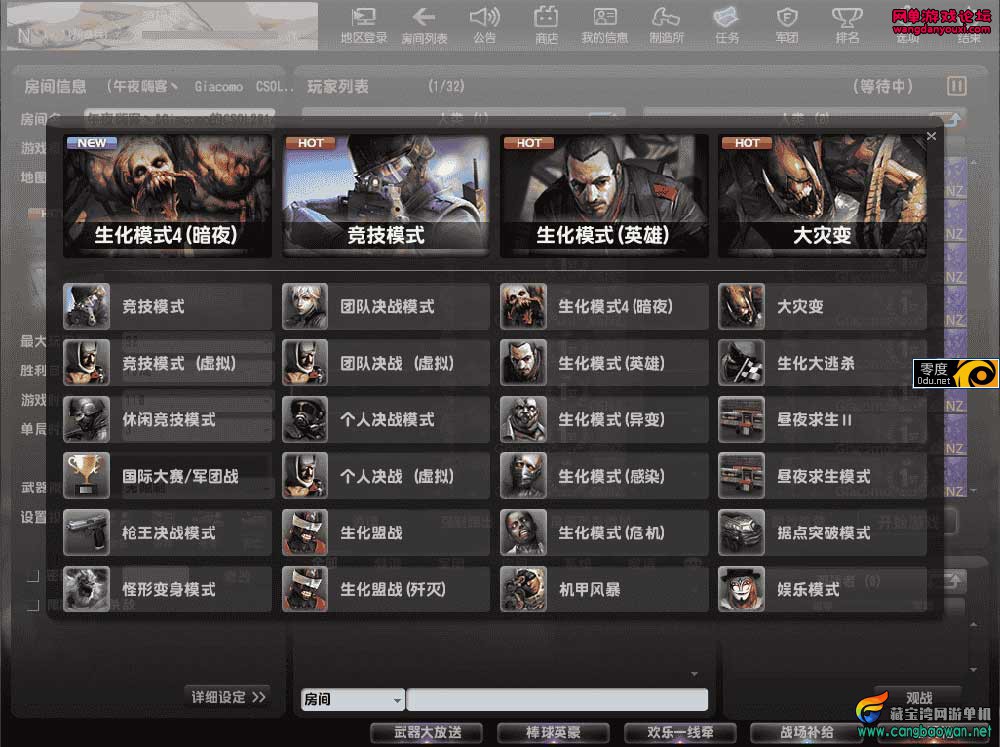Click the mech icon for 机甲风暴
1000x747 pixels.
[x=523, y=589]
